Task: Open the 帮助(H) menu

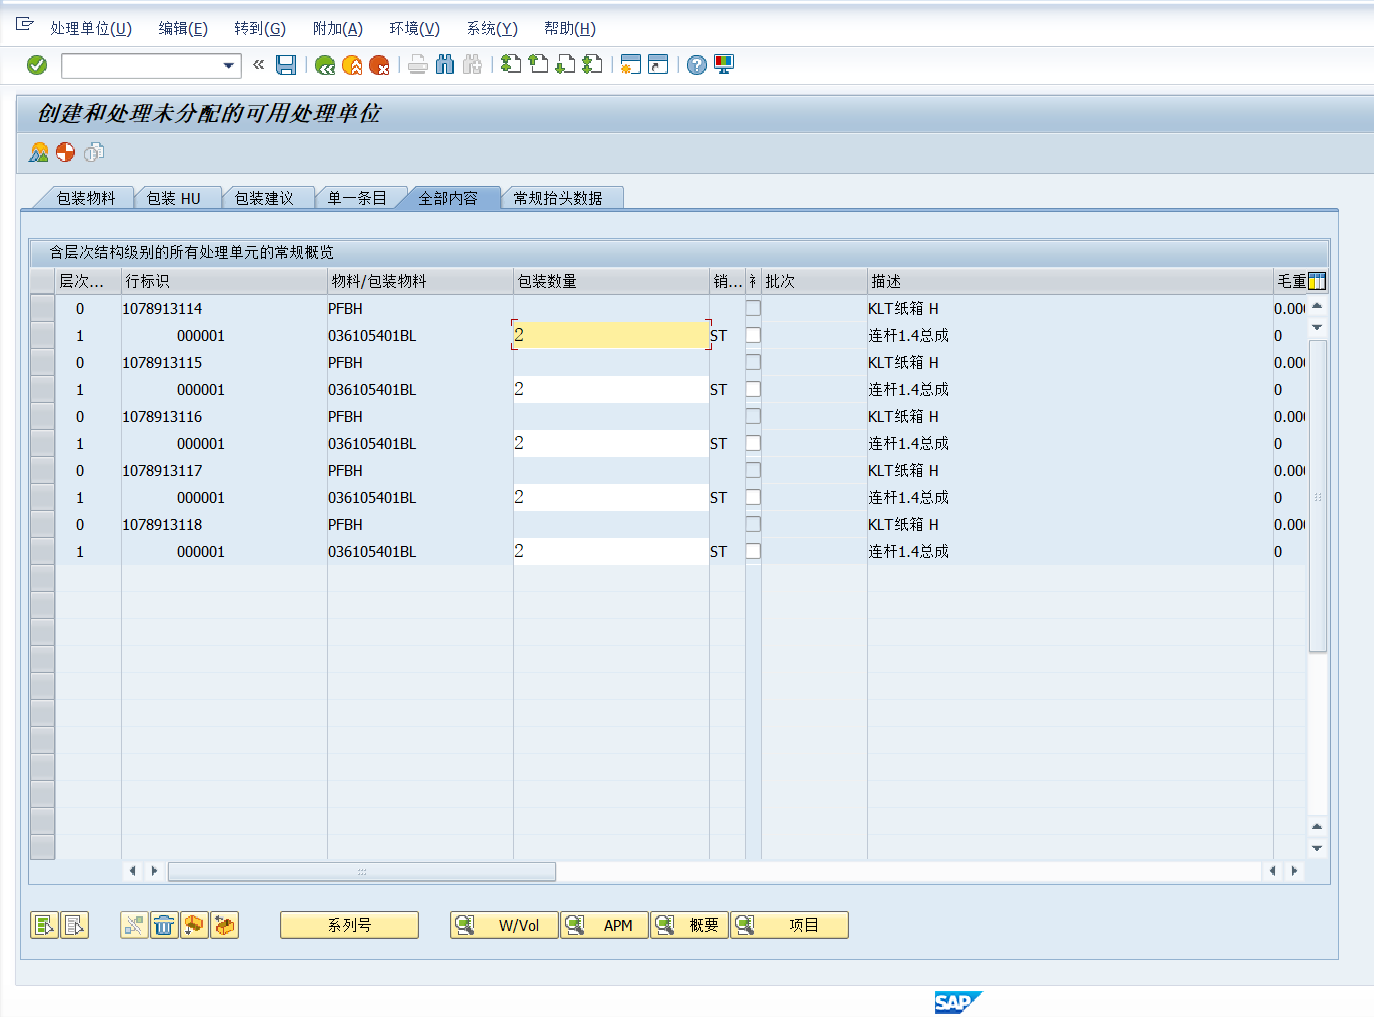Action: tap(570, 28)
